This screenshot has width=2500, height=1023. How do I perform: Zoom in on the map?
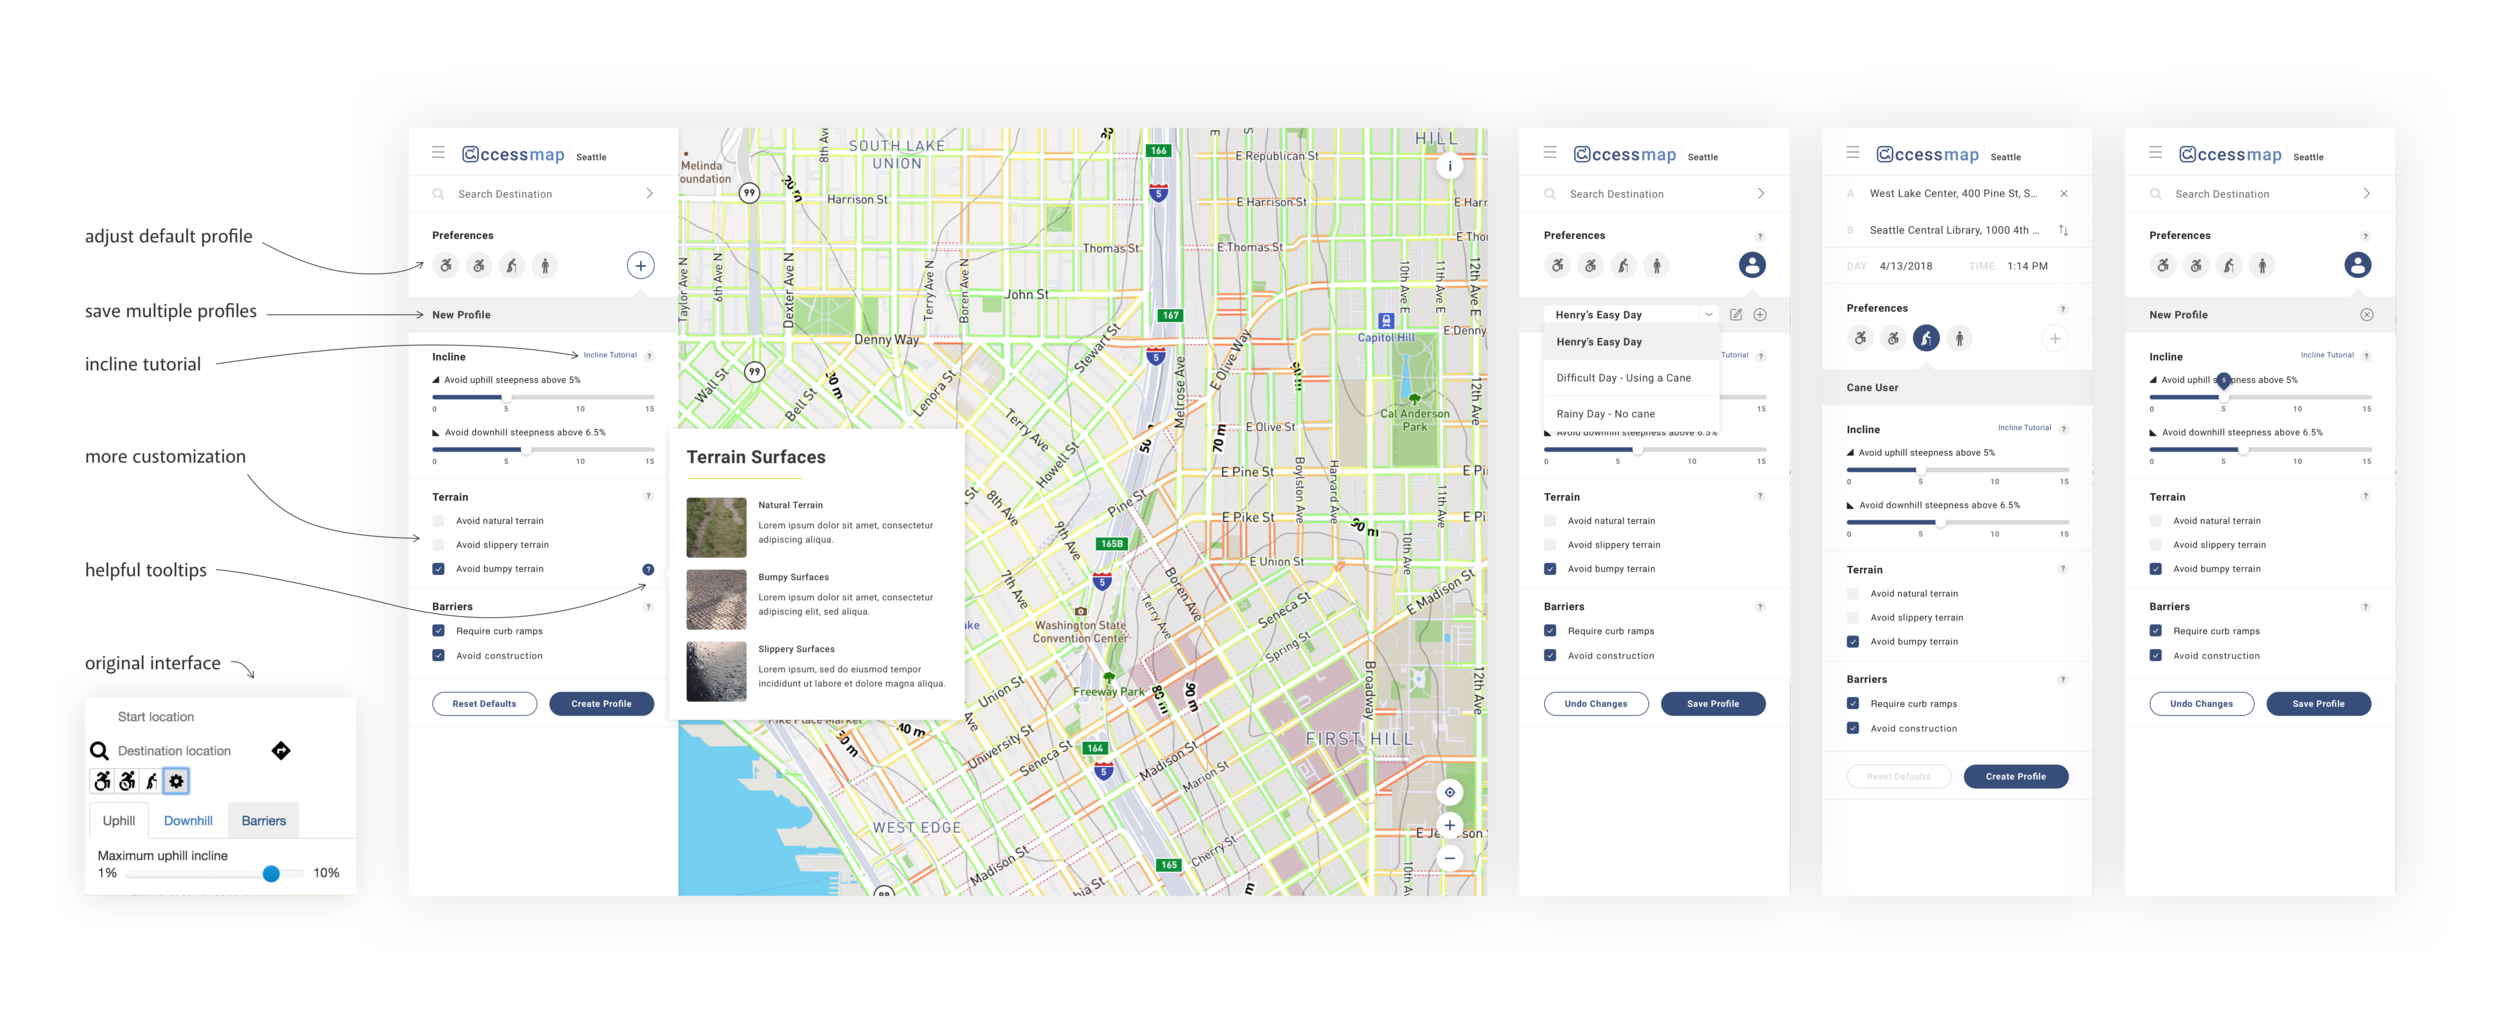pos(1449,825)
